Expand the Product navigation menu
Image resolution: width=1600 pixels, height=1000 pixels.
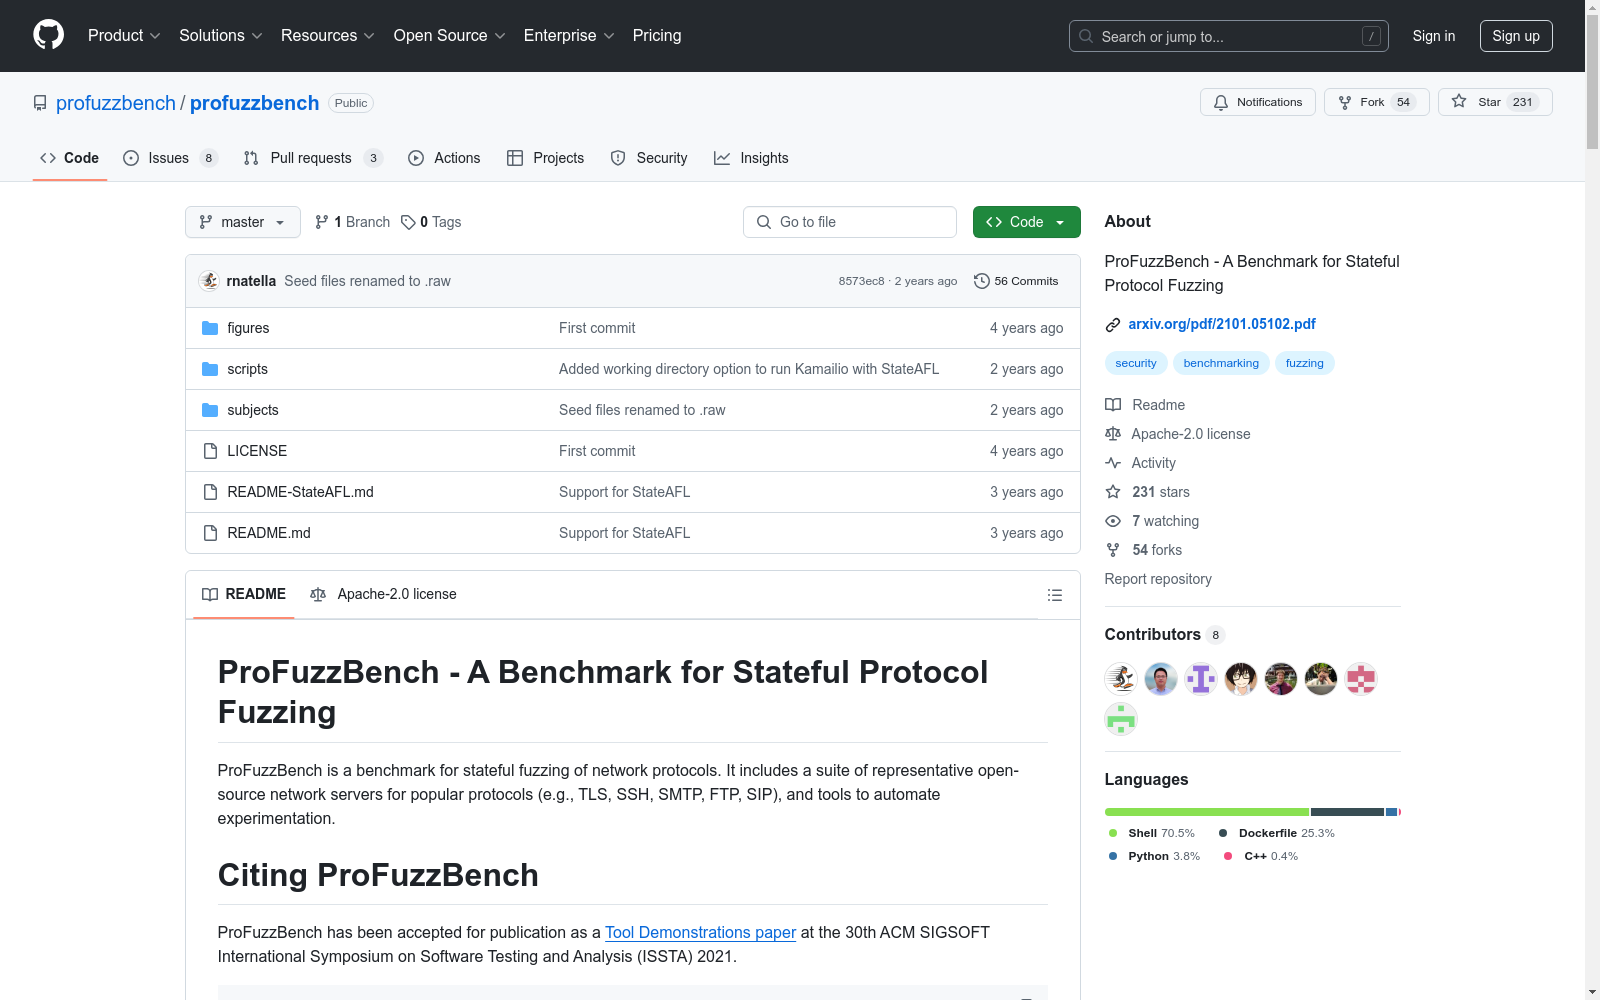point(124,35)
